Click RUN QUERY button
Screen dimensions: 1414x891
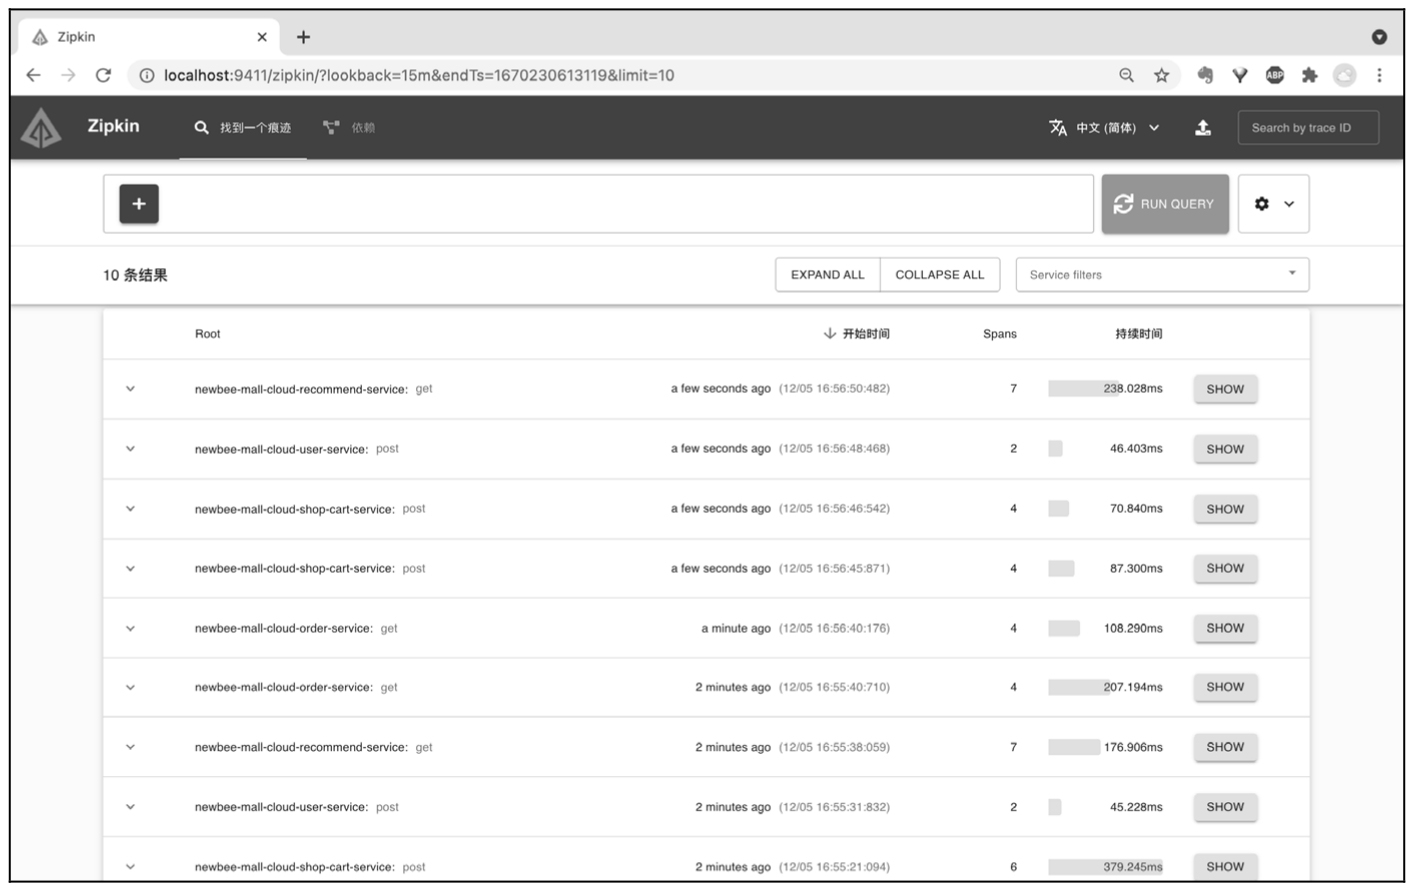[x=1165, y=204]
